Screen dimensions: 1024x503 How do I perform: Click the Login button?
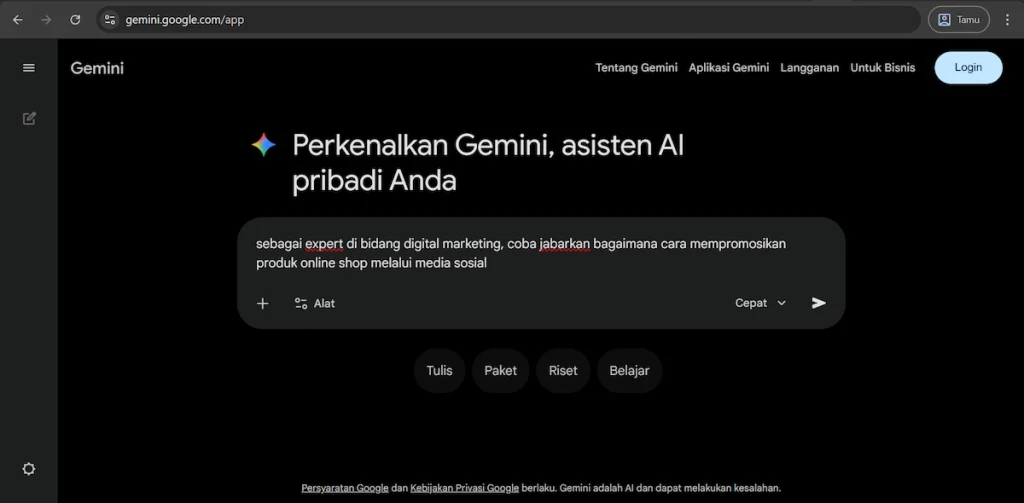968,67
